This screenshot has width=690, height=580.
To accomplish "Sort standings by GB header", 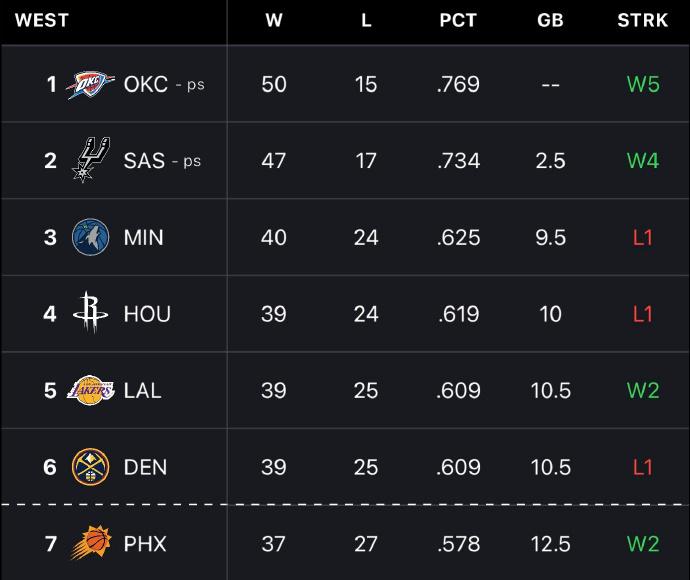I will point(550,21).
